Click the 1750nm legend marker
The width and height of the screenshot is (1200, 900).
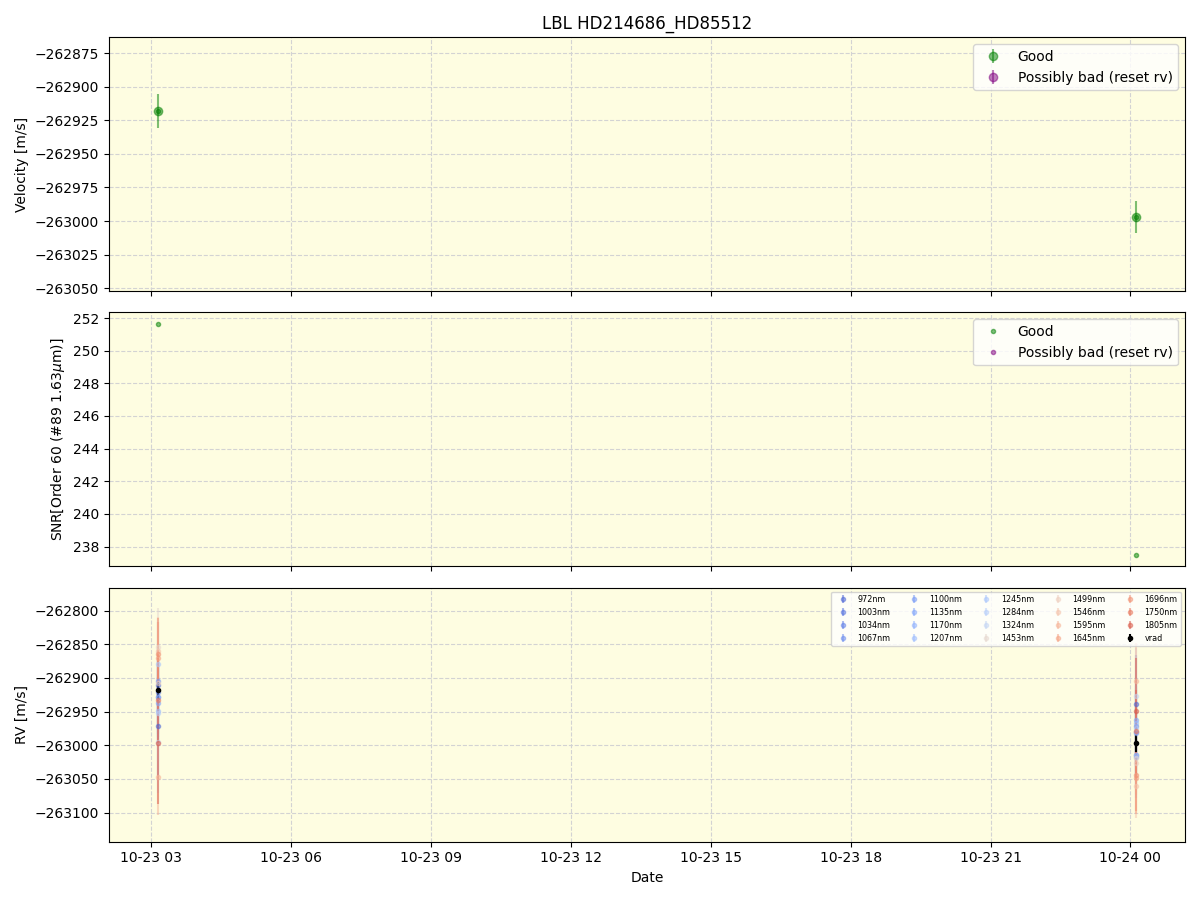coord(1130,612)
